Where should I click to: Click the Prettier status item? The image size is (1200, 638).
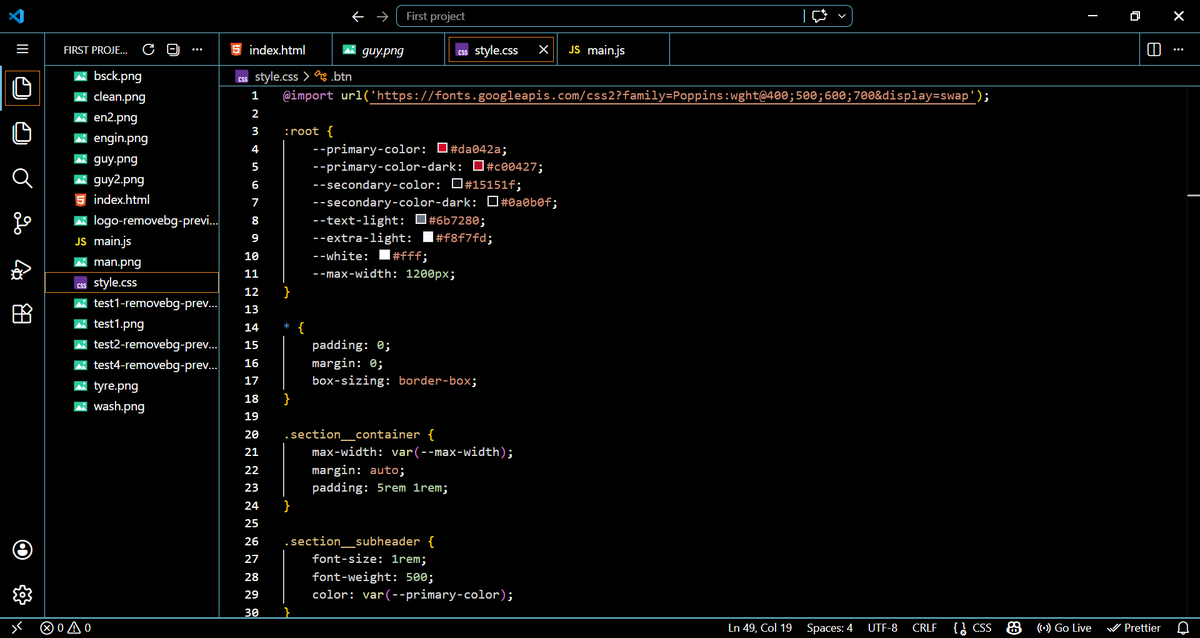click(x=1134, y=627)
